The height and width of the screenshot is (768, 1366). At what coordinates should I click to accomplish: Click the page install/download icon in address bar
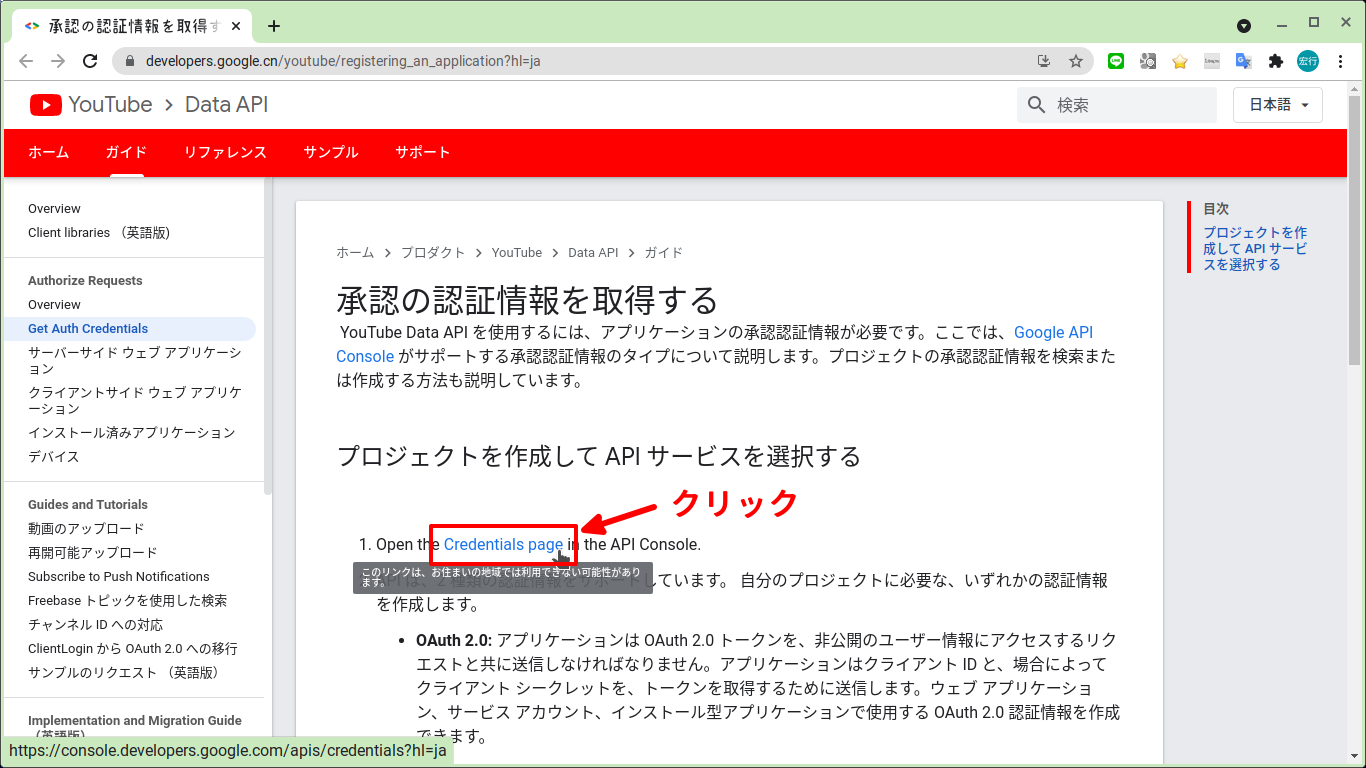[1044, 61]
